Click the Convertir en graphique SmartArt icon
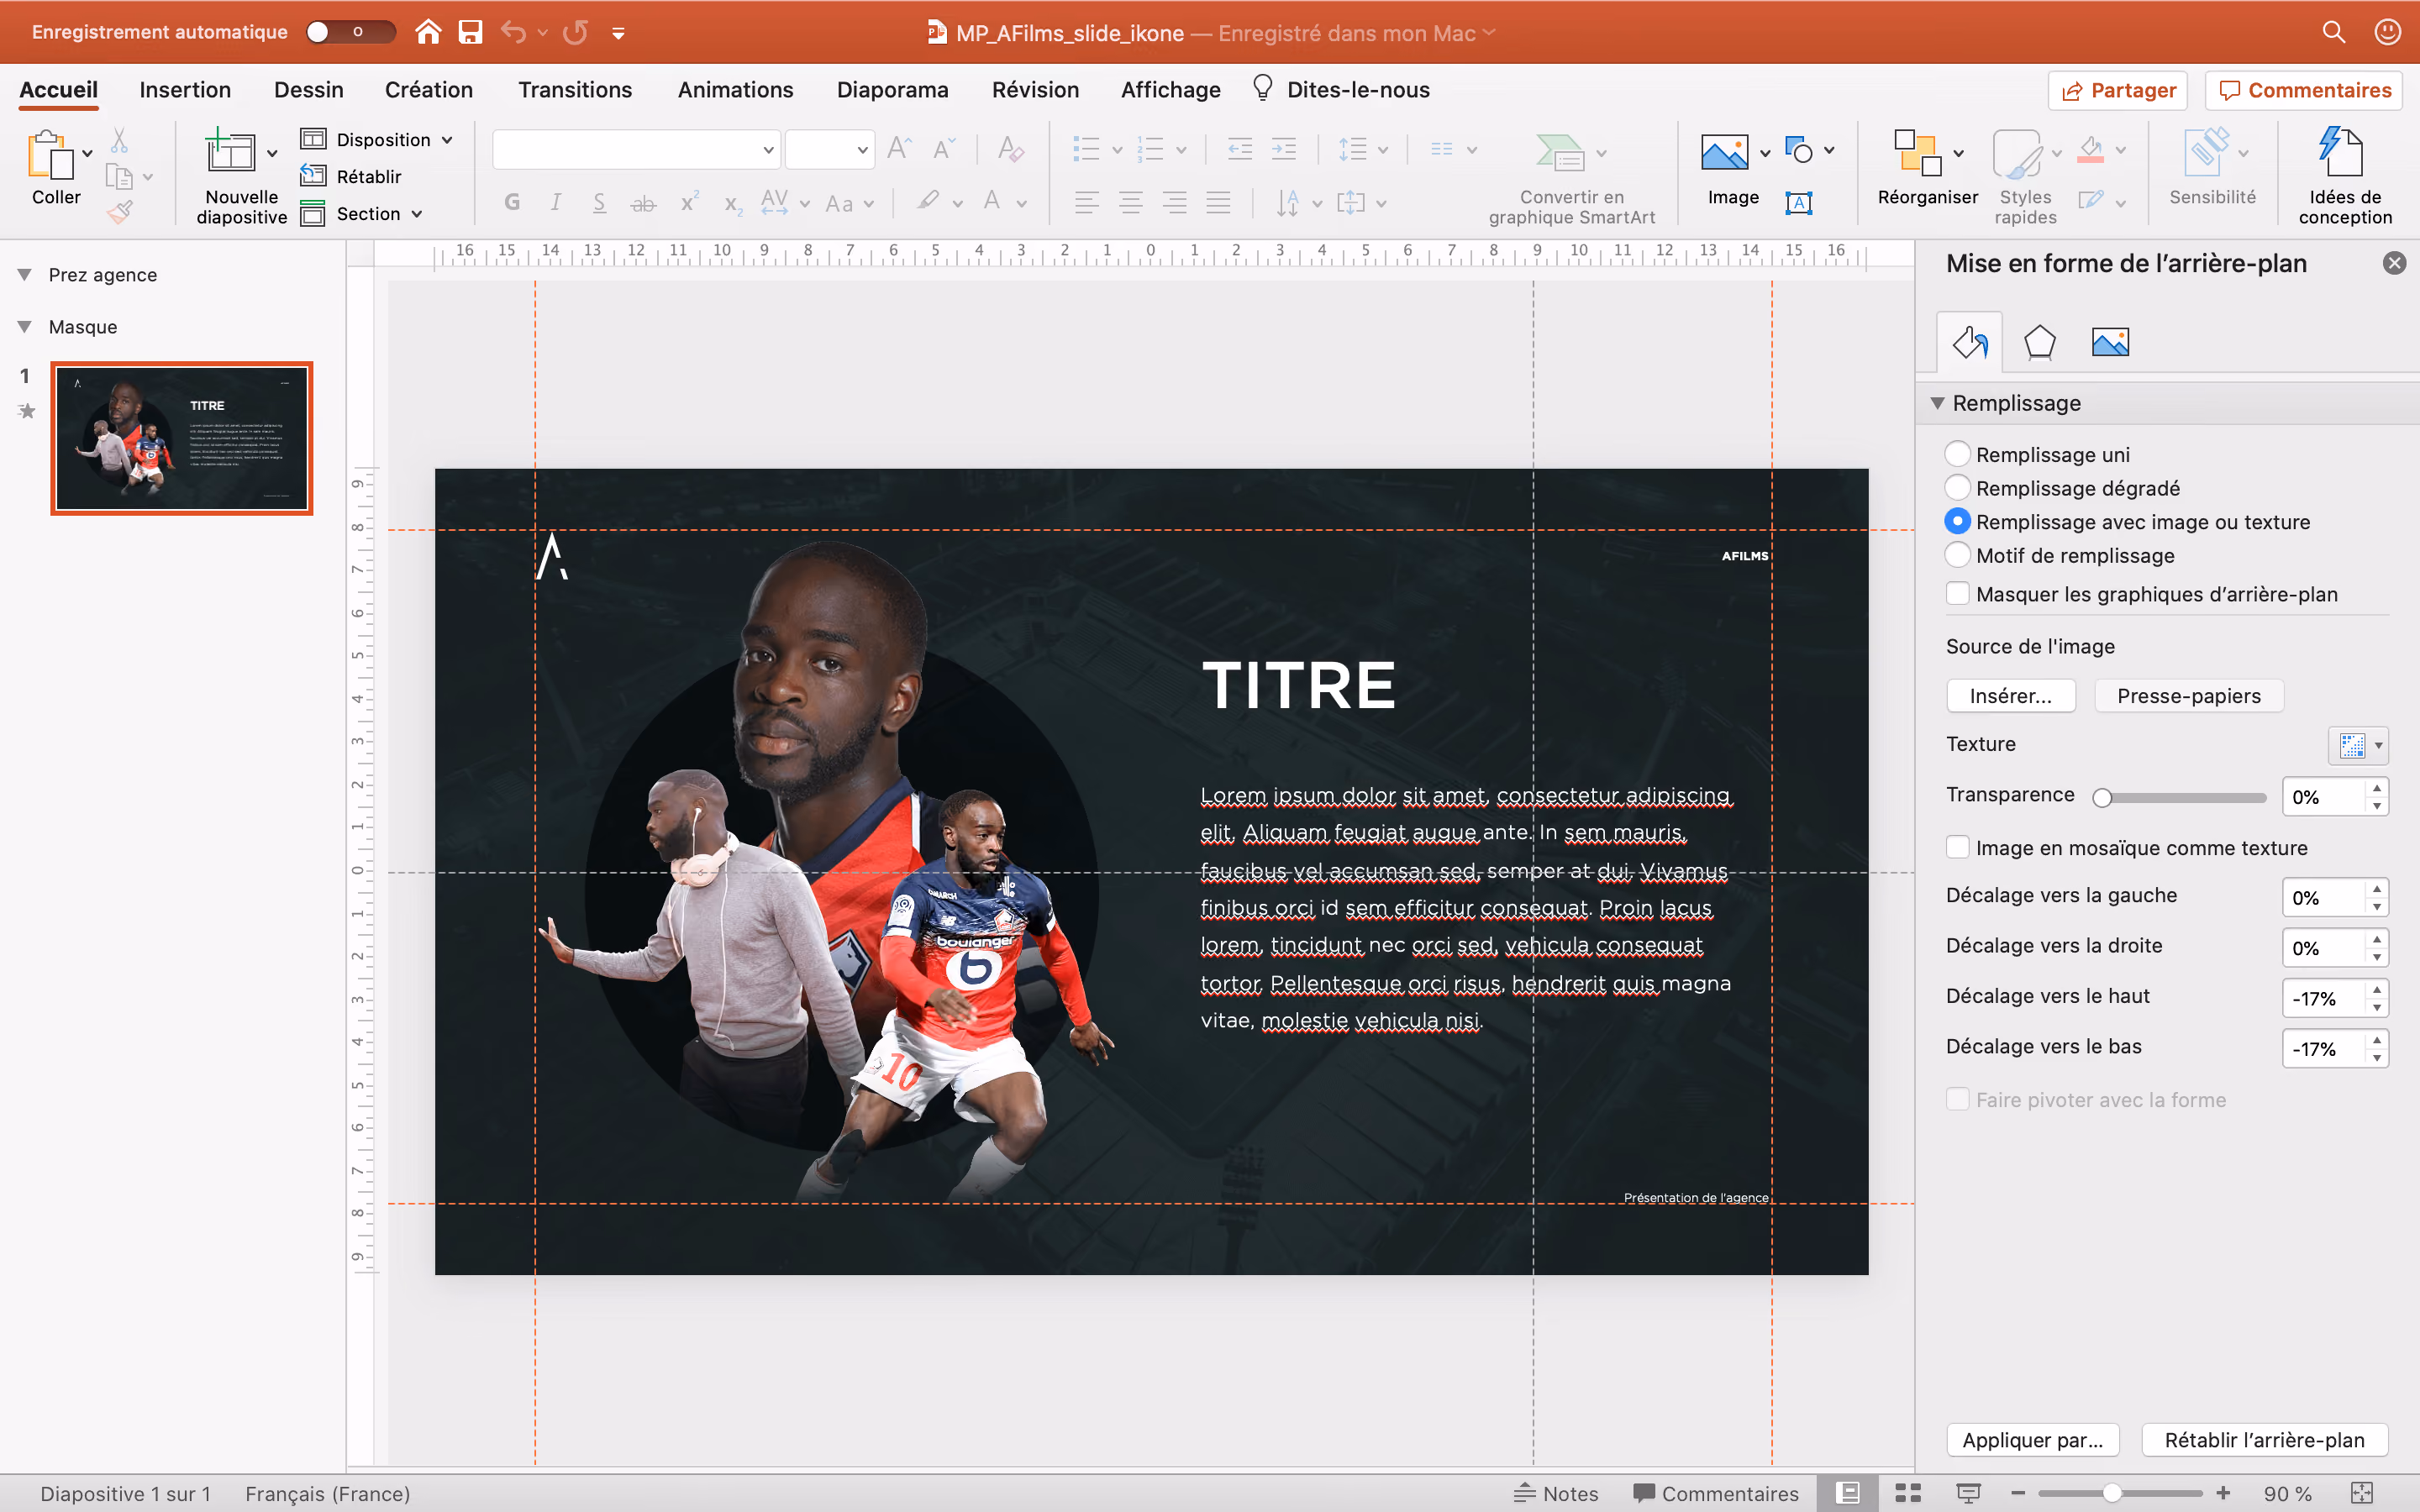 [x=1560, y=153]
